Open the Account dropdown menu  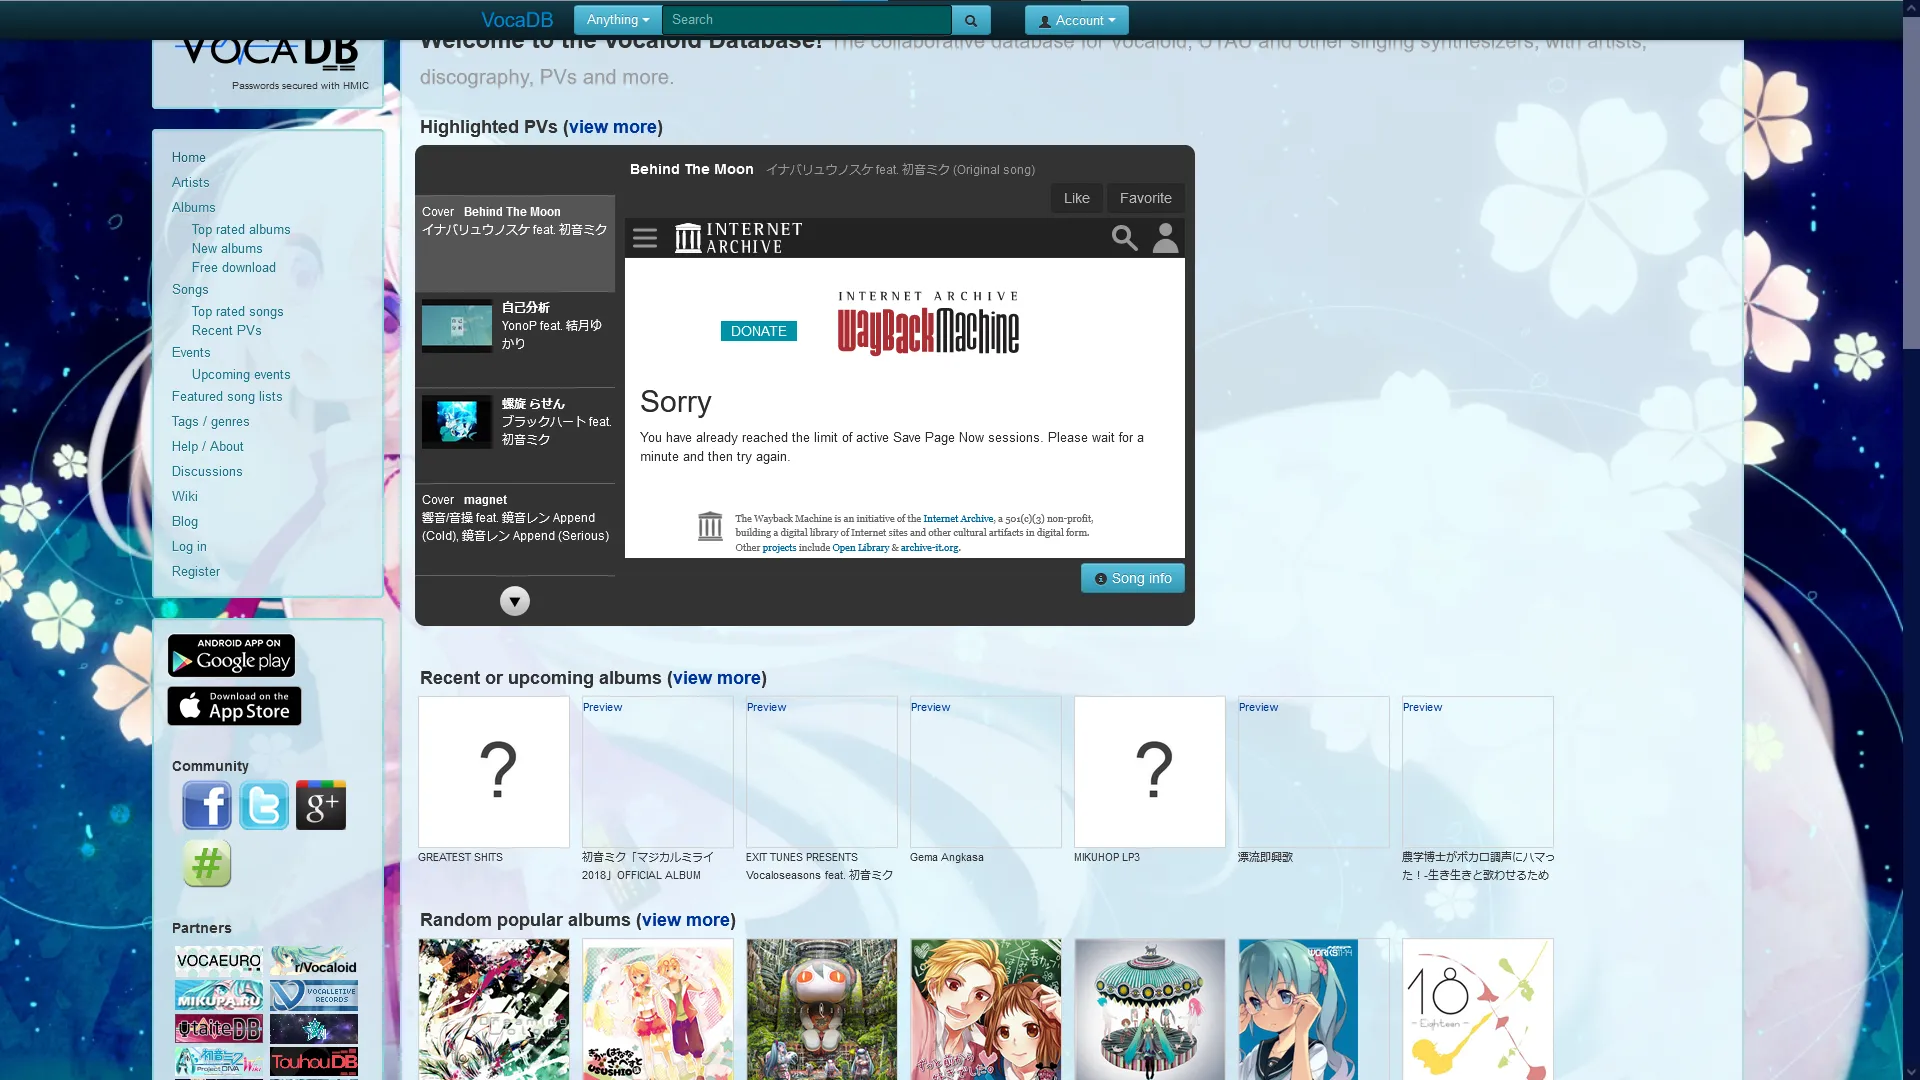click(1076, 20)
